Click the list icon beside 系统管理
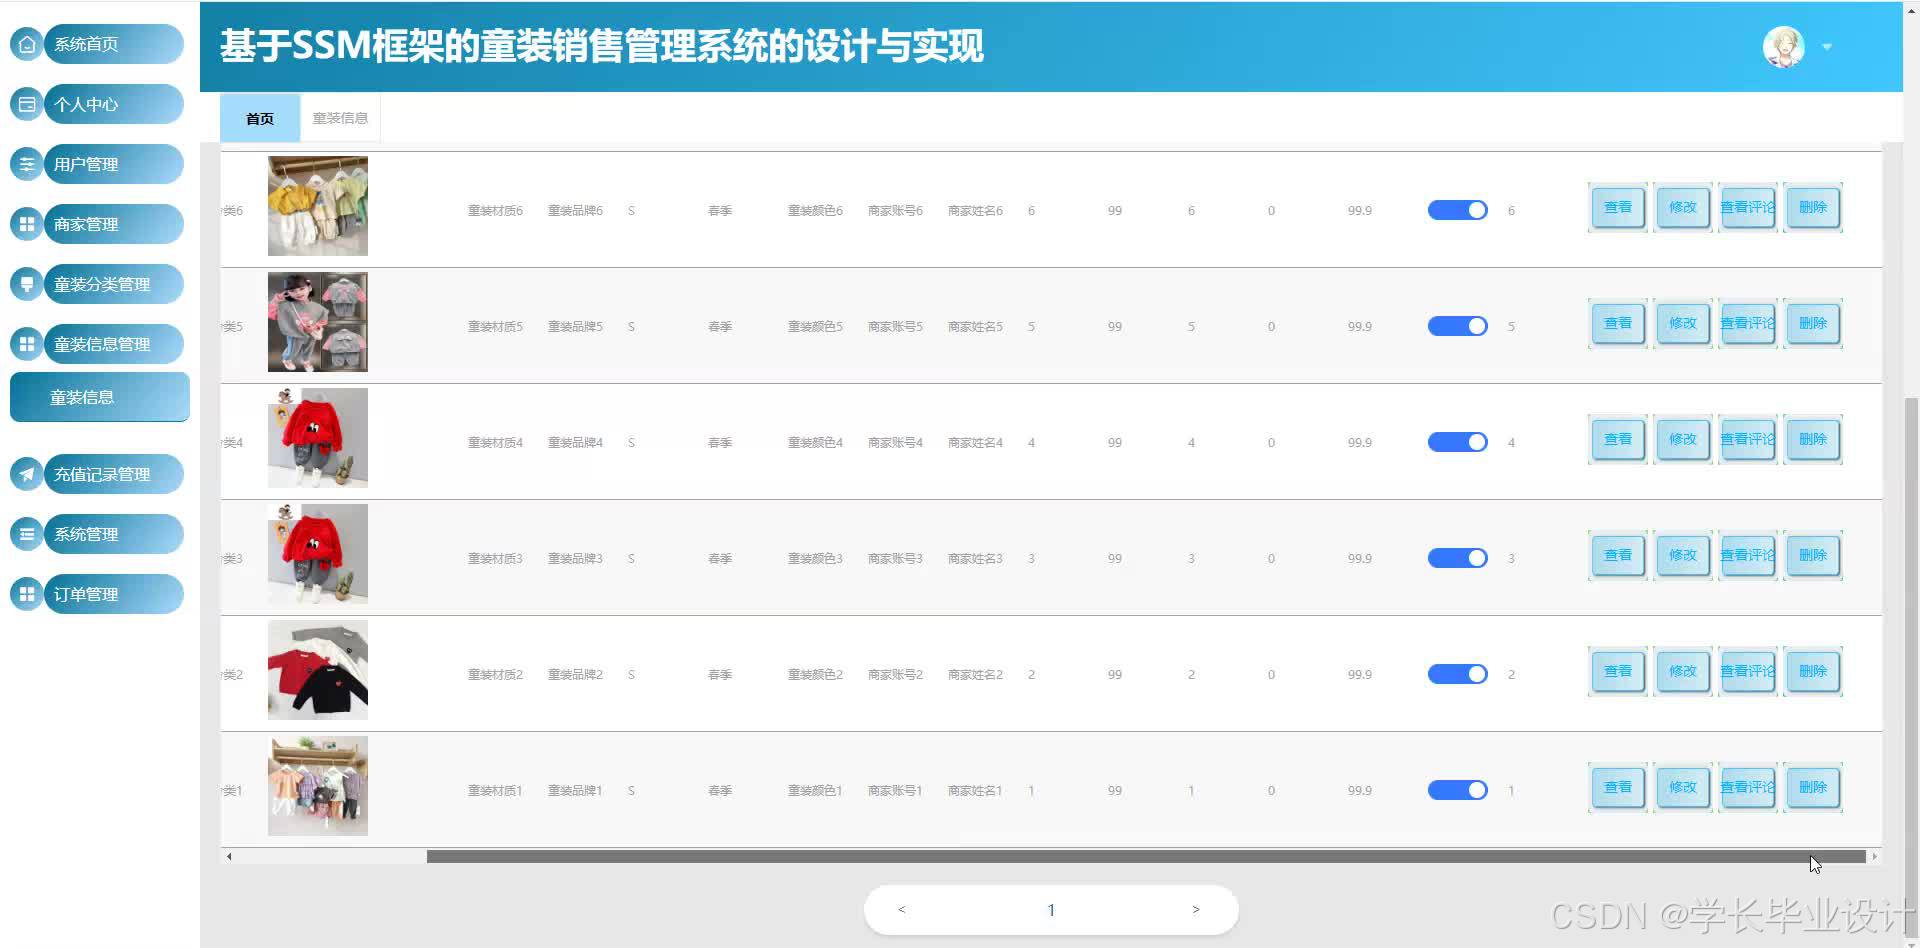1920x948 pixels. pos(27,534)
